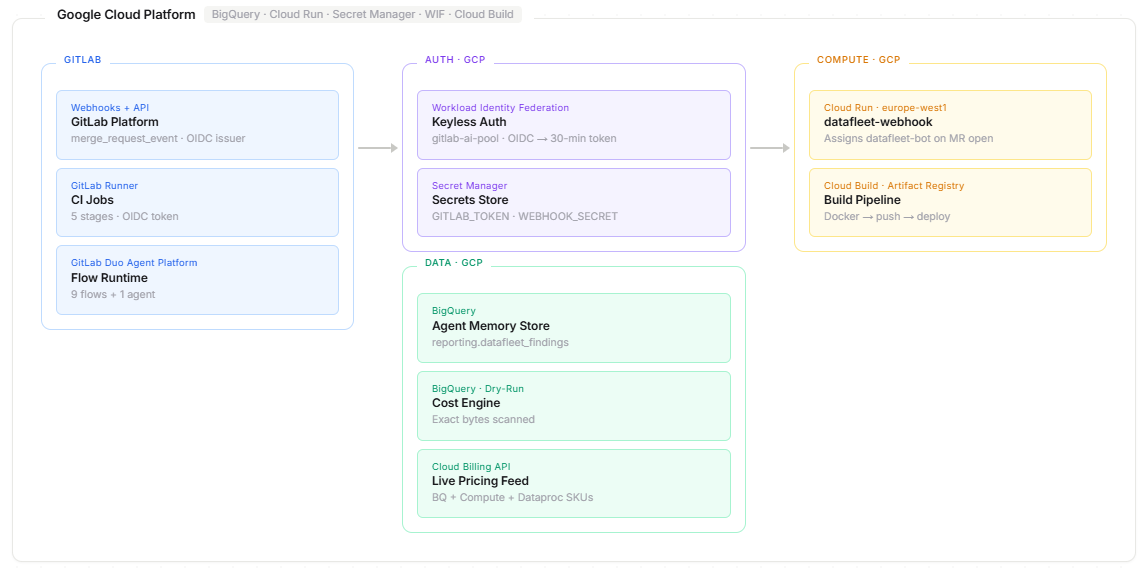Click the arrow from Auth to Compute
Image resolution: width=1144 pixels, height=576 pixels.
(x=770, y=148)
